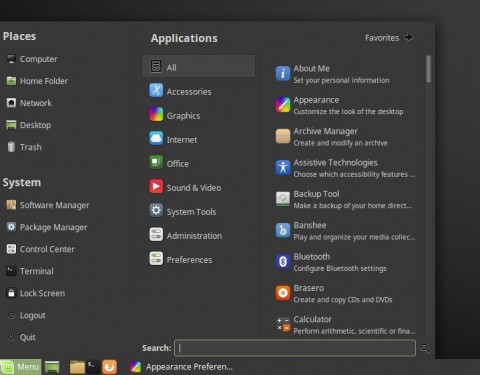480x375 pixels.
Task: Open terminal launcher on panel
Action: coord(93,366)
